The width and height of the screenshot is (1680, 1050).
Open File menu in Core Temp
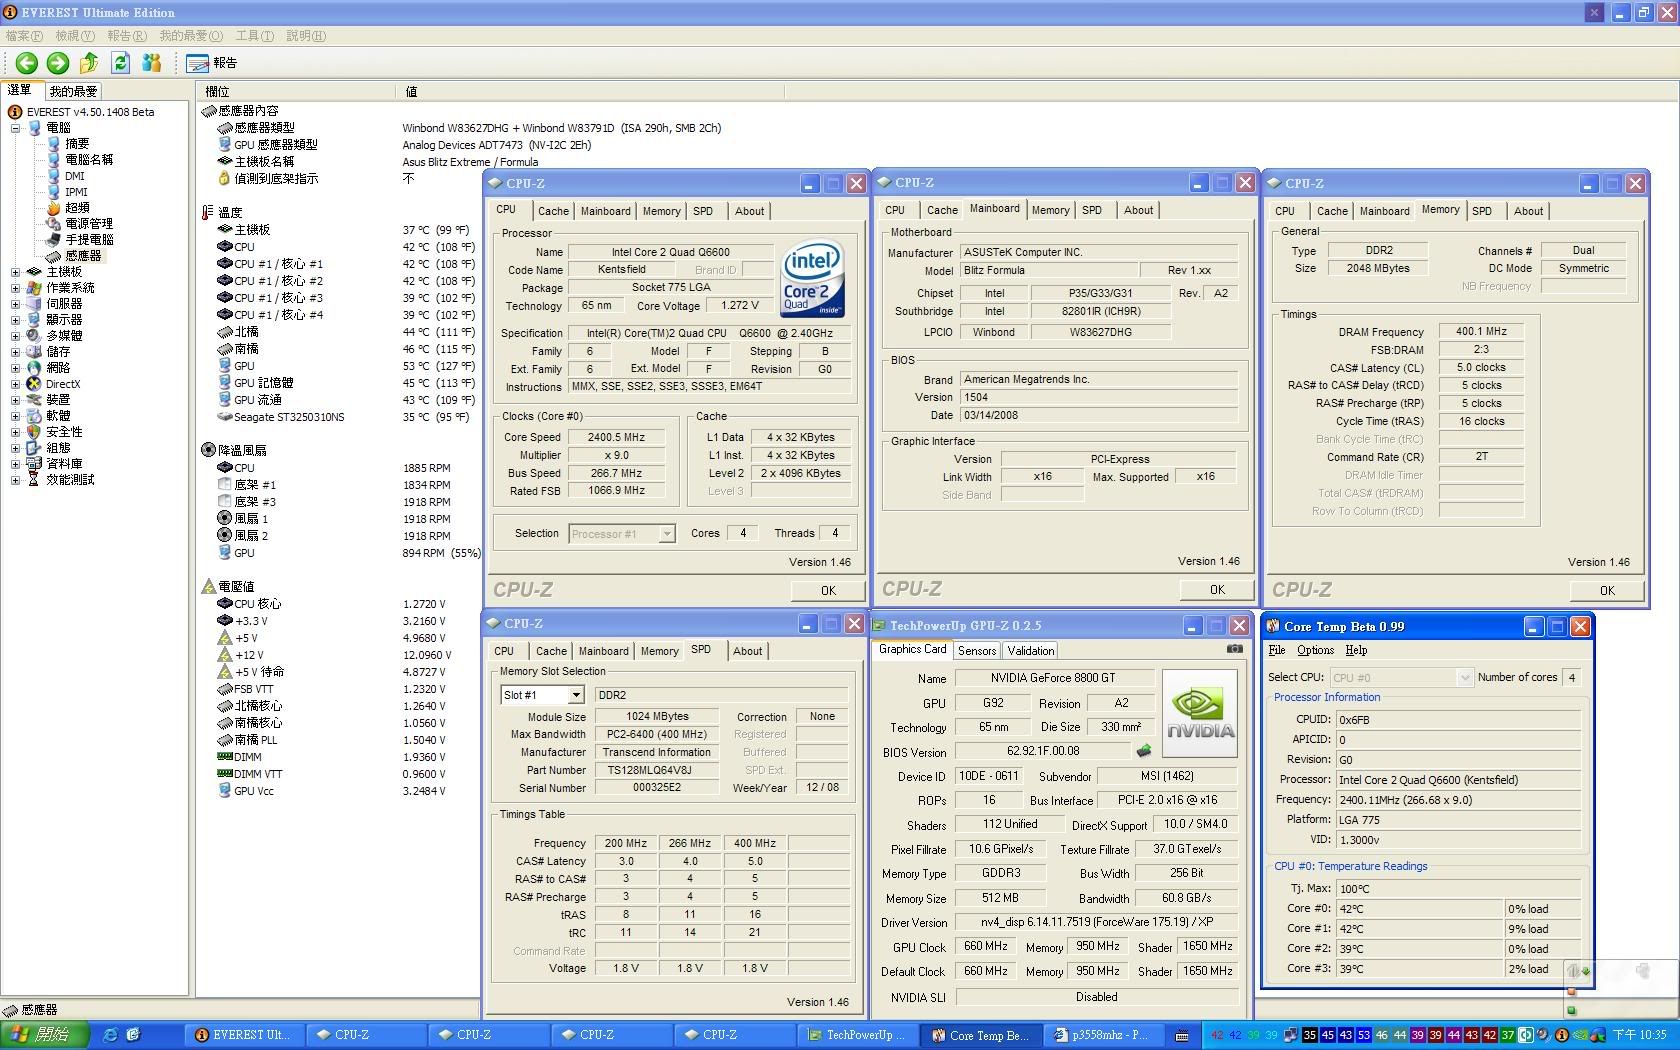(x=1277, y=650)
